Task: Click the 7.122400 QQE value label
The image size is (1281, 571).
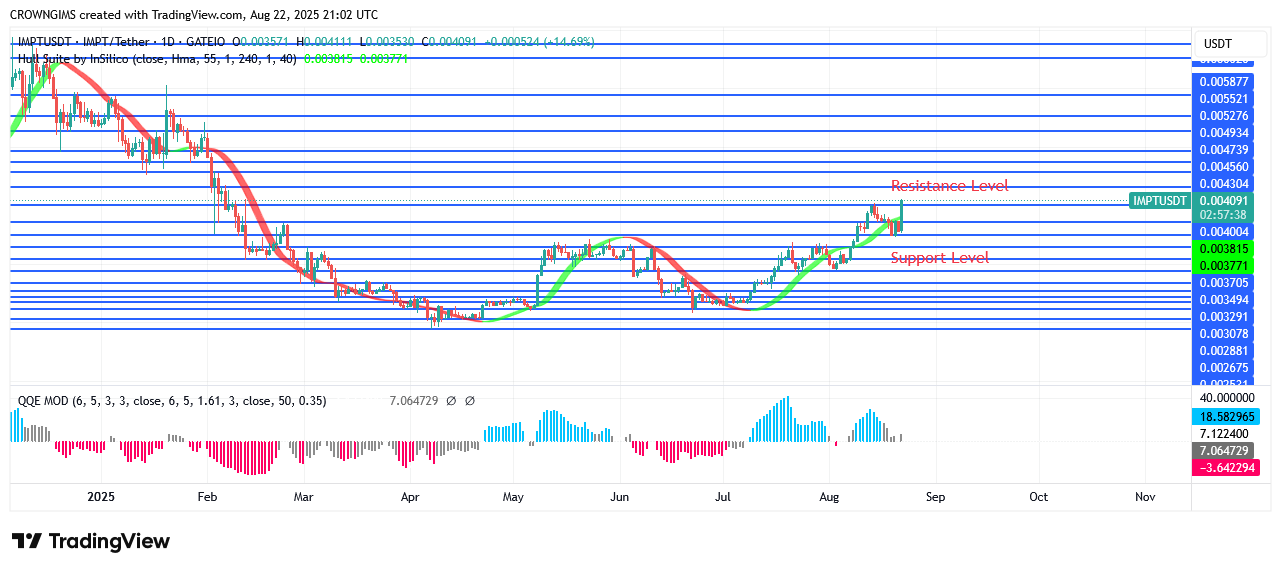Action: [x=1224, y=434]
